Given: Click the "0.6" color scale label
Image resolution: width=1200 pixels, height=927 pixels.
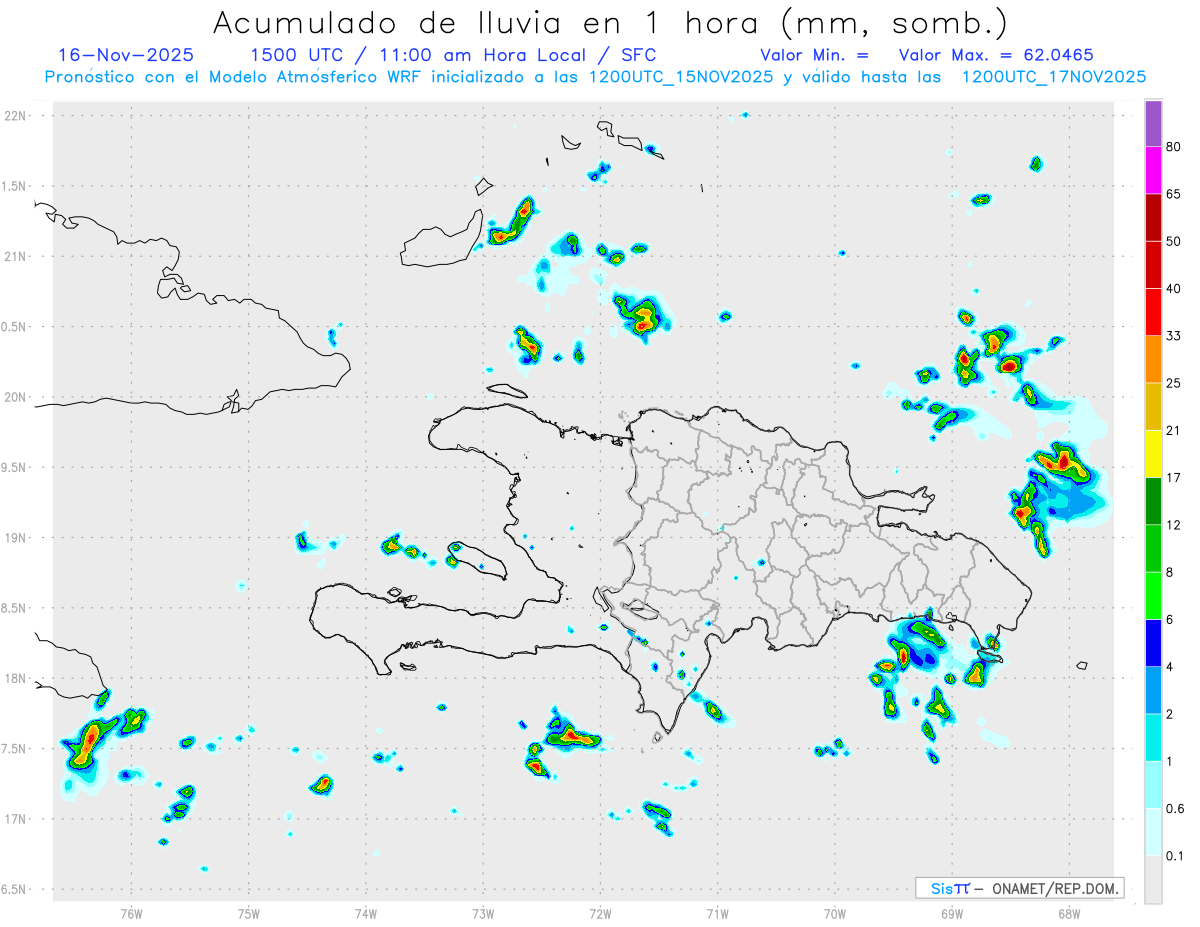Looking at the screenshot, I should [x=1175, y=809].
